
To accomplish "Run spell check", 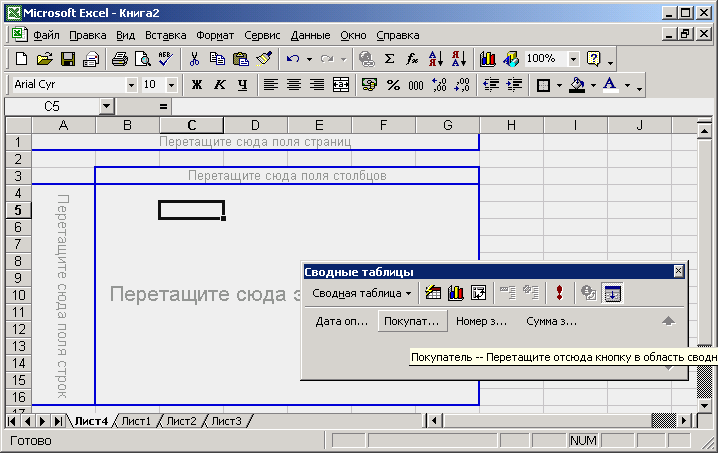I will click(x=165, y=59).
